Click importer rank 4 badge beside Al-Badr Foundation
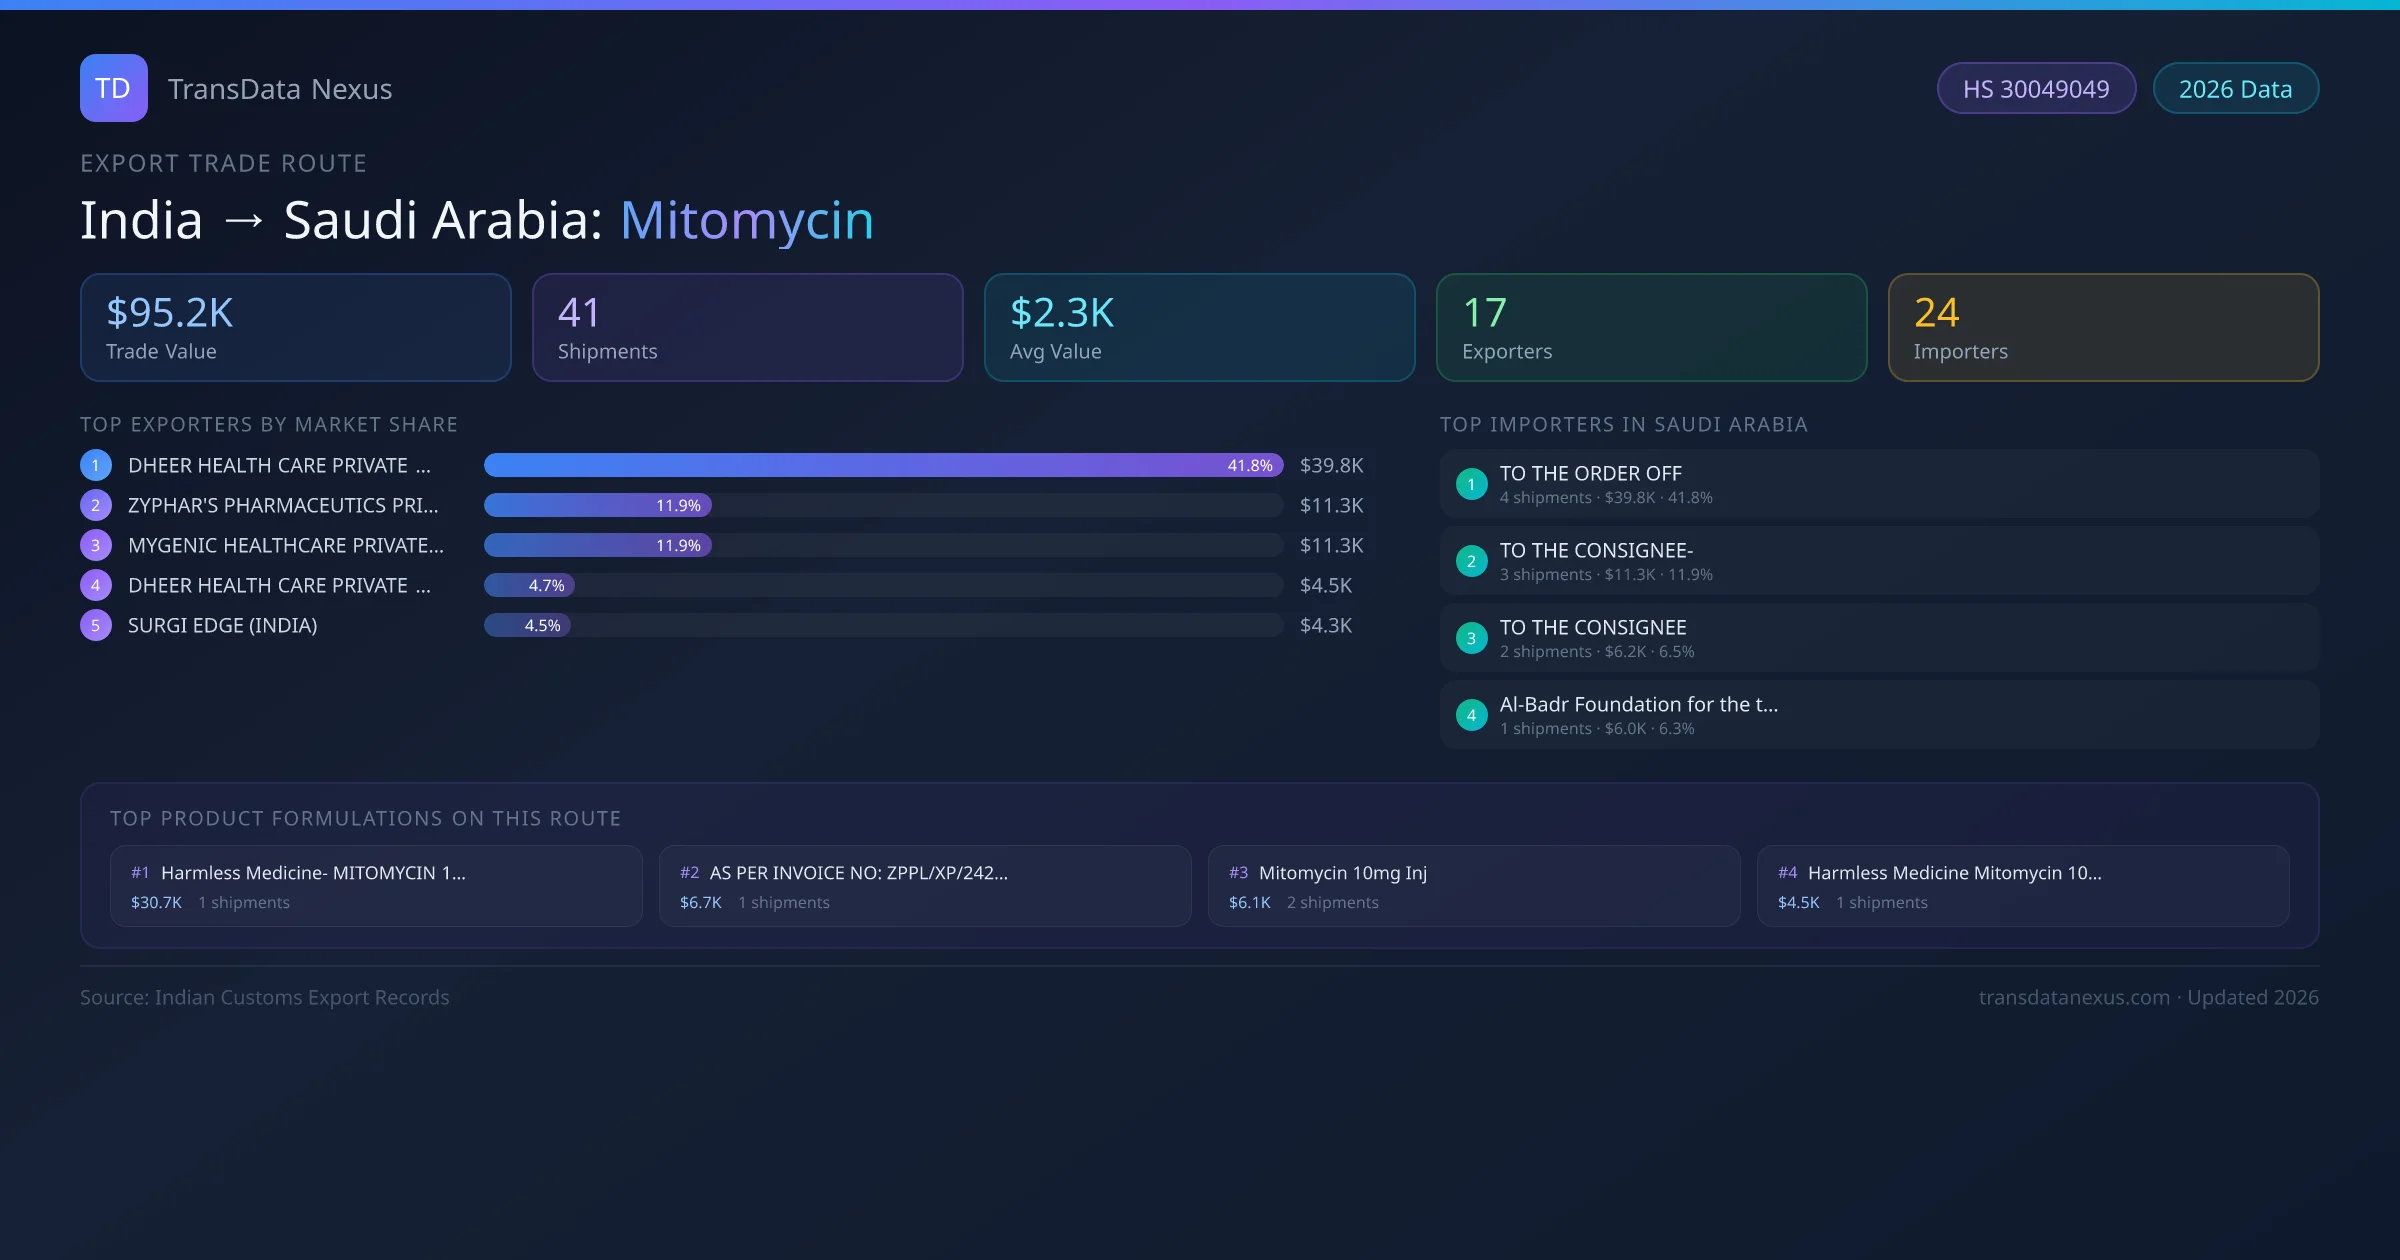Screen dimensions: 2400x1260 1471,715
